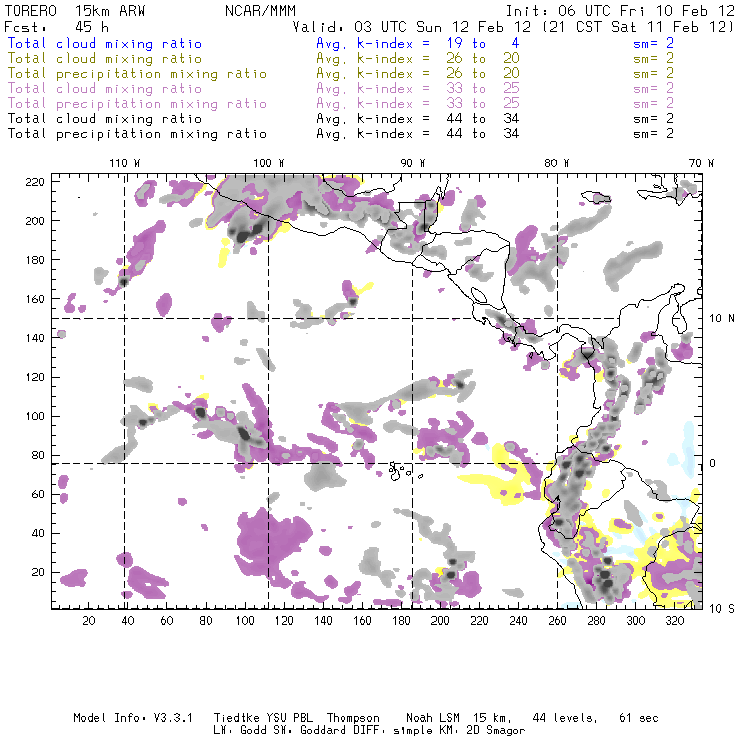Click the blue "Total cloud mixing ratio" legend label
The image size is (740, 740).
click(x=105, y=43)
